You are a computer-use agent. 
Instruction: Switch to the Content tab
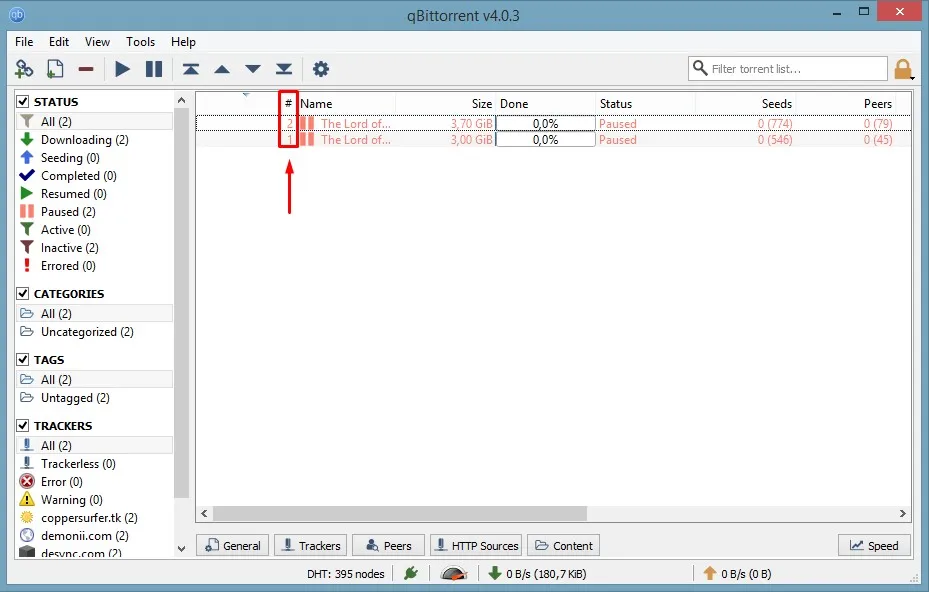click(563, 545)
